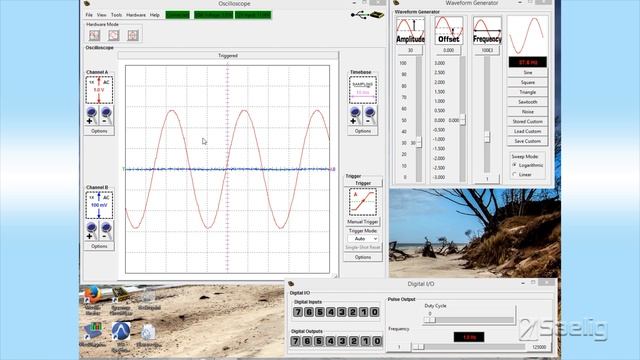640x360 pixels.
Task: Click the Duty Cycle slider handle
Action: pos(429,320)
